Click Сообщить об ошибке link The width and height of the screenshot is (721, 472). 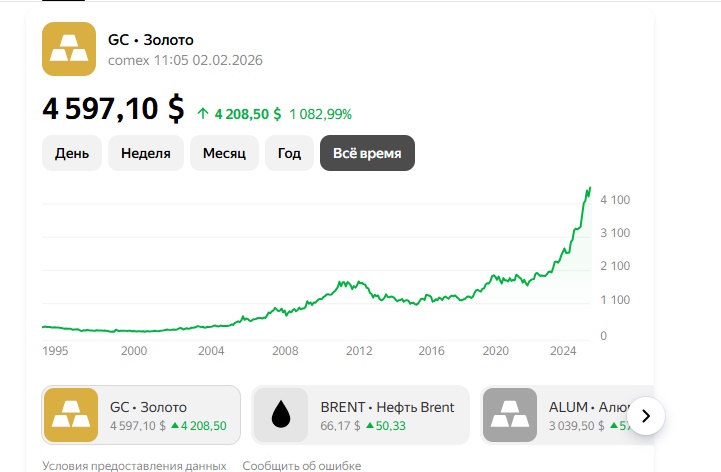(x=302, y=466)
